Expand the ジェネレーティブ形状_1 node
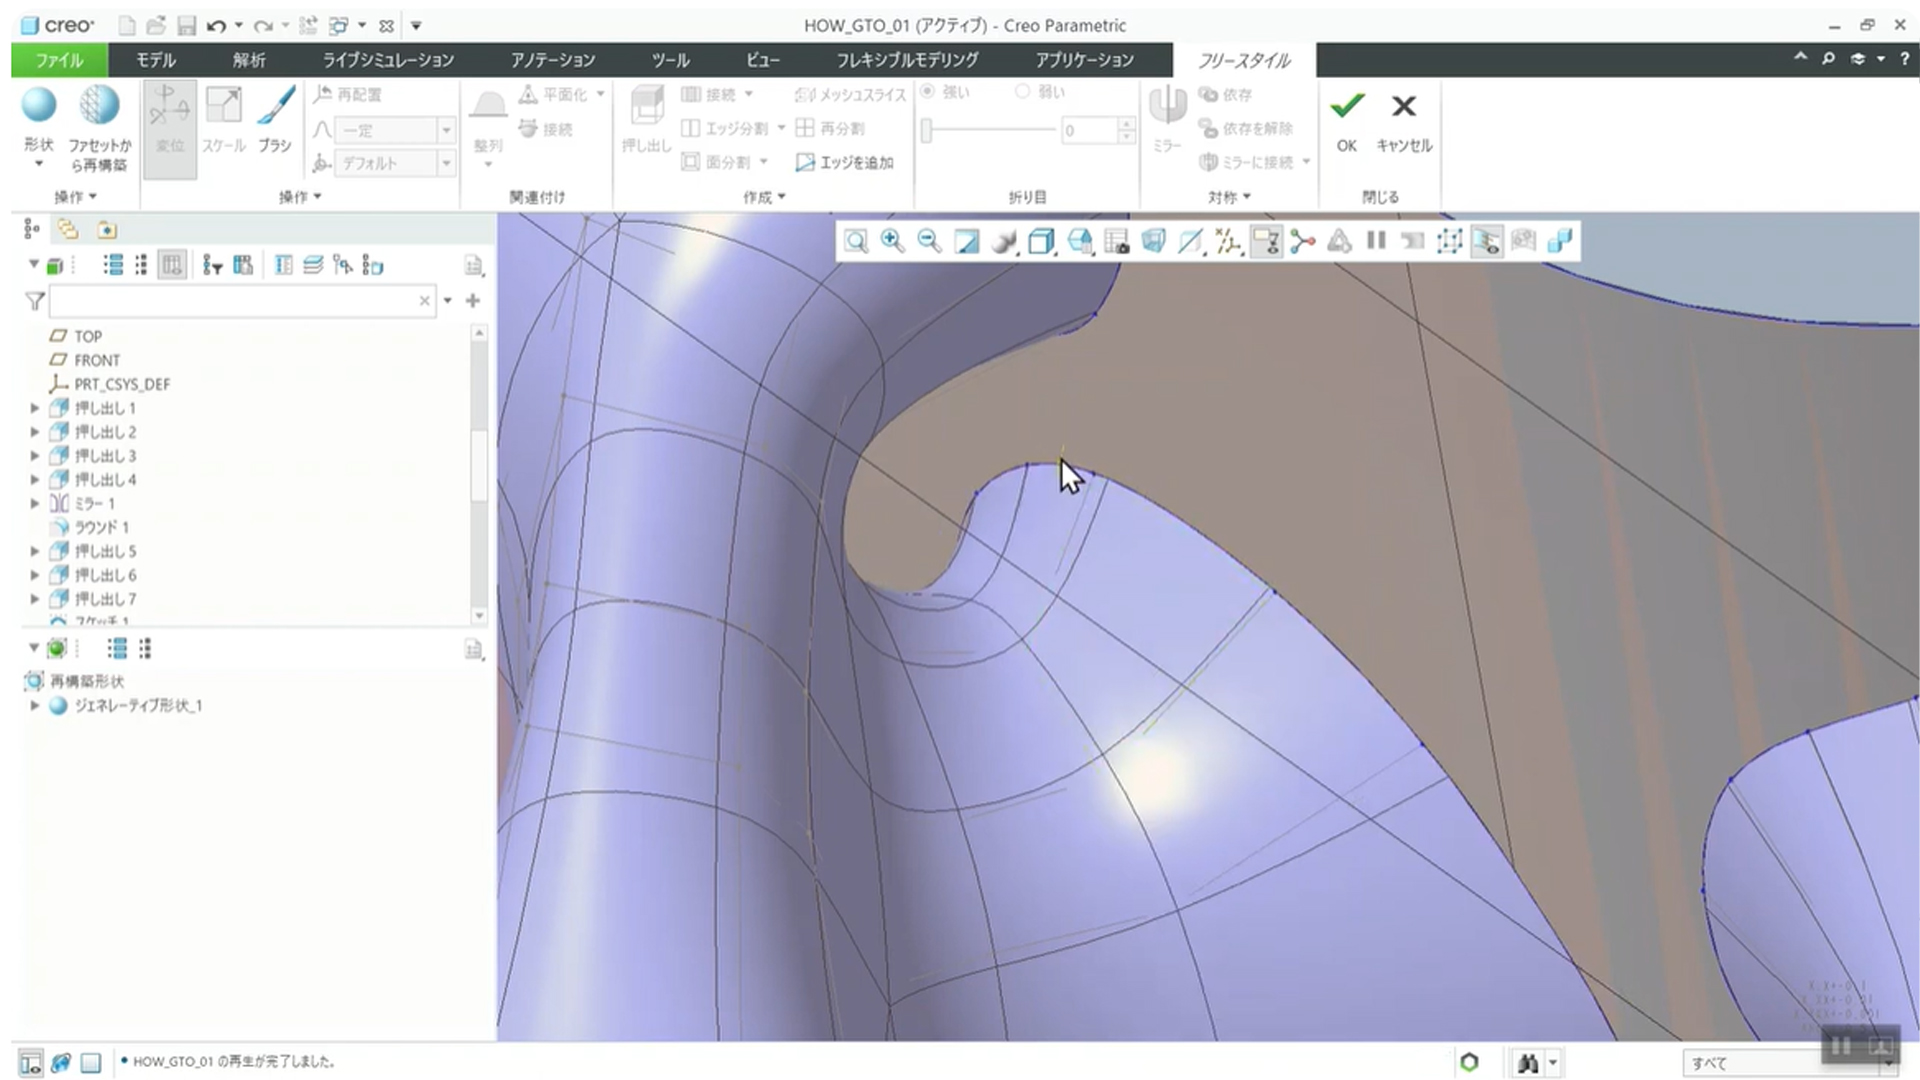 35,706
